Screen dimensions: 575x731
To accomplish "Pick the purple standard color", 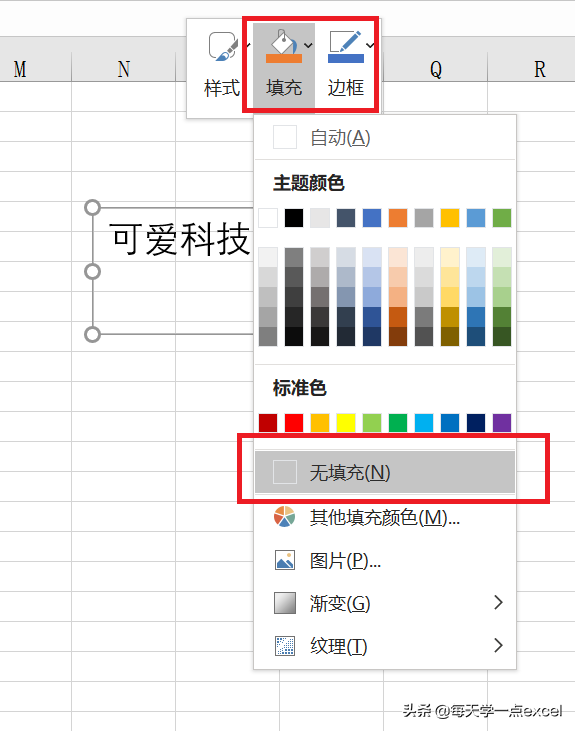I will pyautogui.click(x=502, y=423).
